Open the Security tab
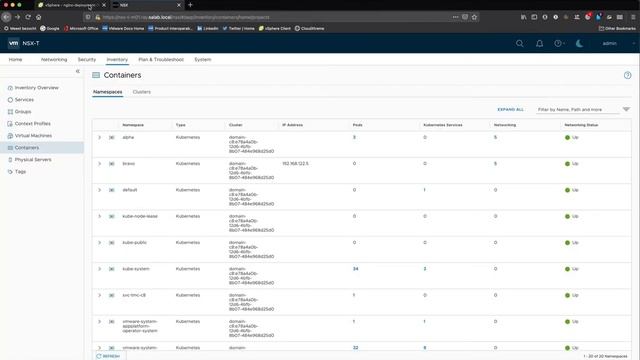The height and width of the screenshot is (360, 640). pos(87,60)
